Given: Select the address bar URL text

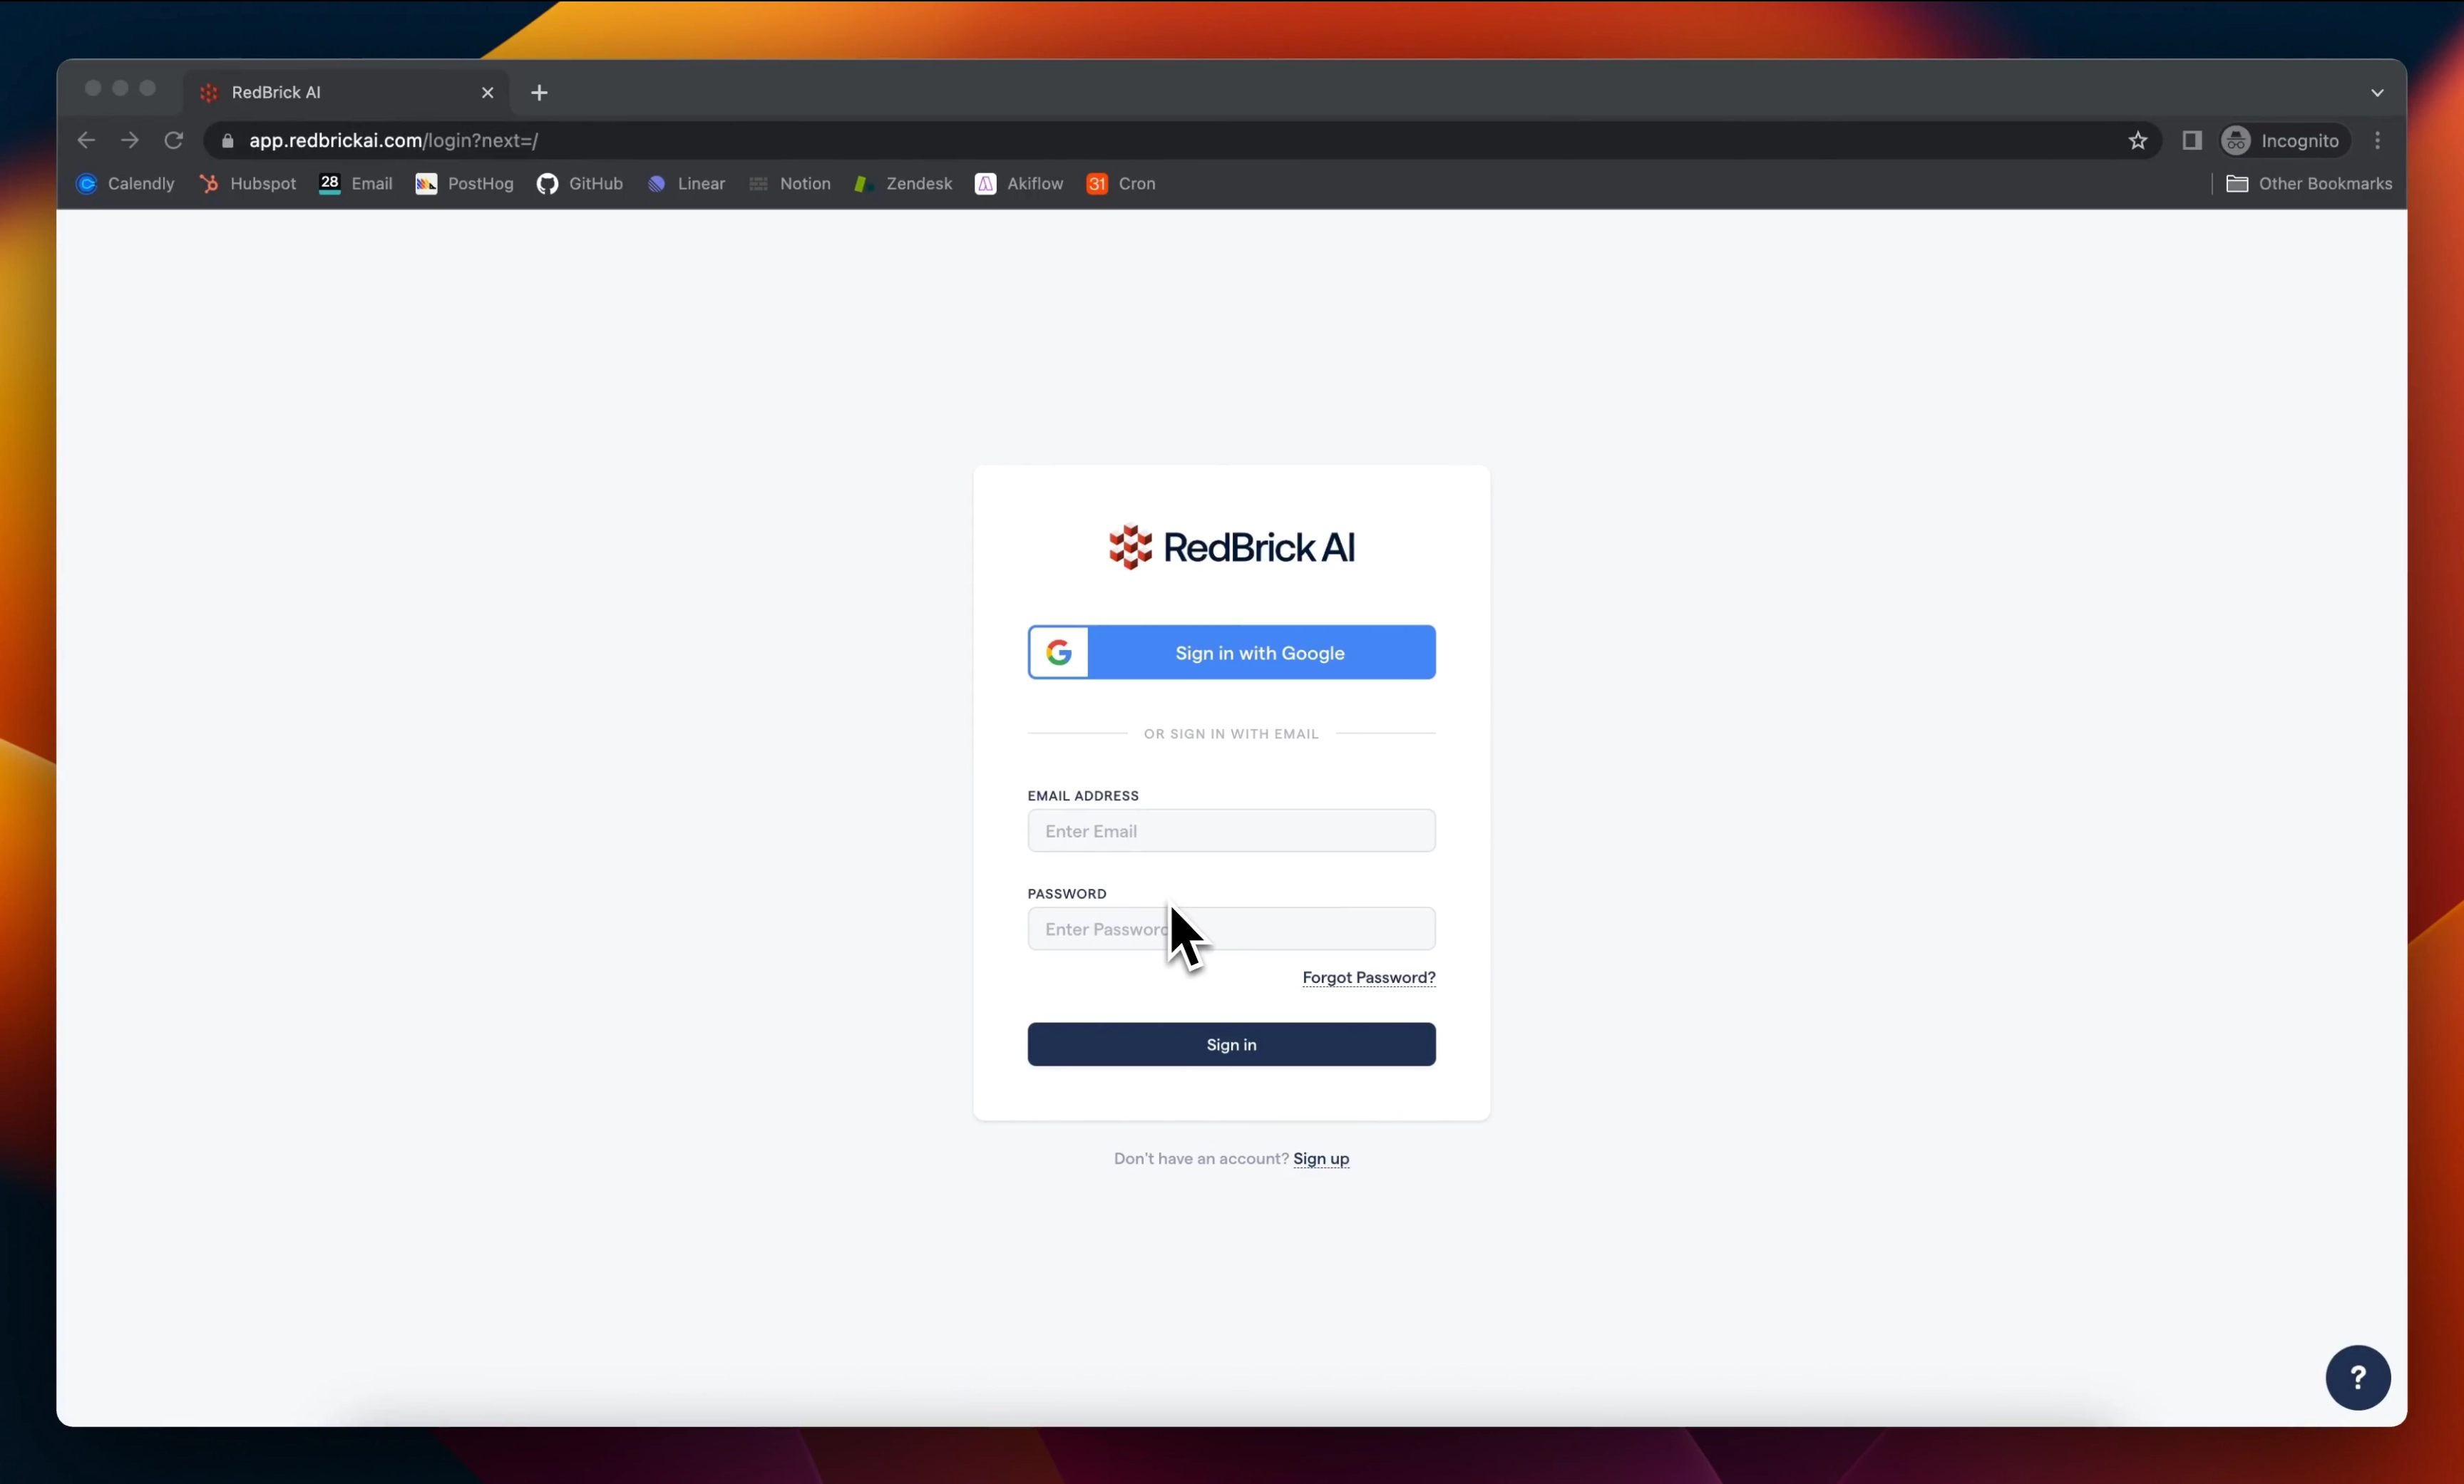Looking at the screenshot, I should pos(393,140).
